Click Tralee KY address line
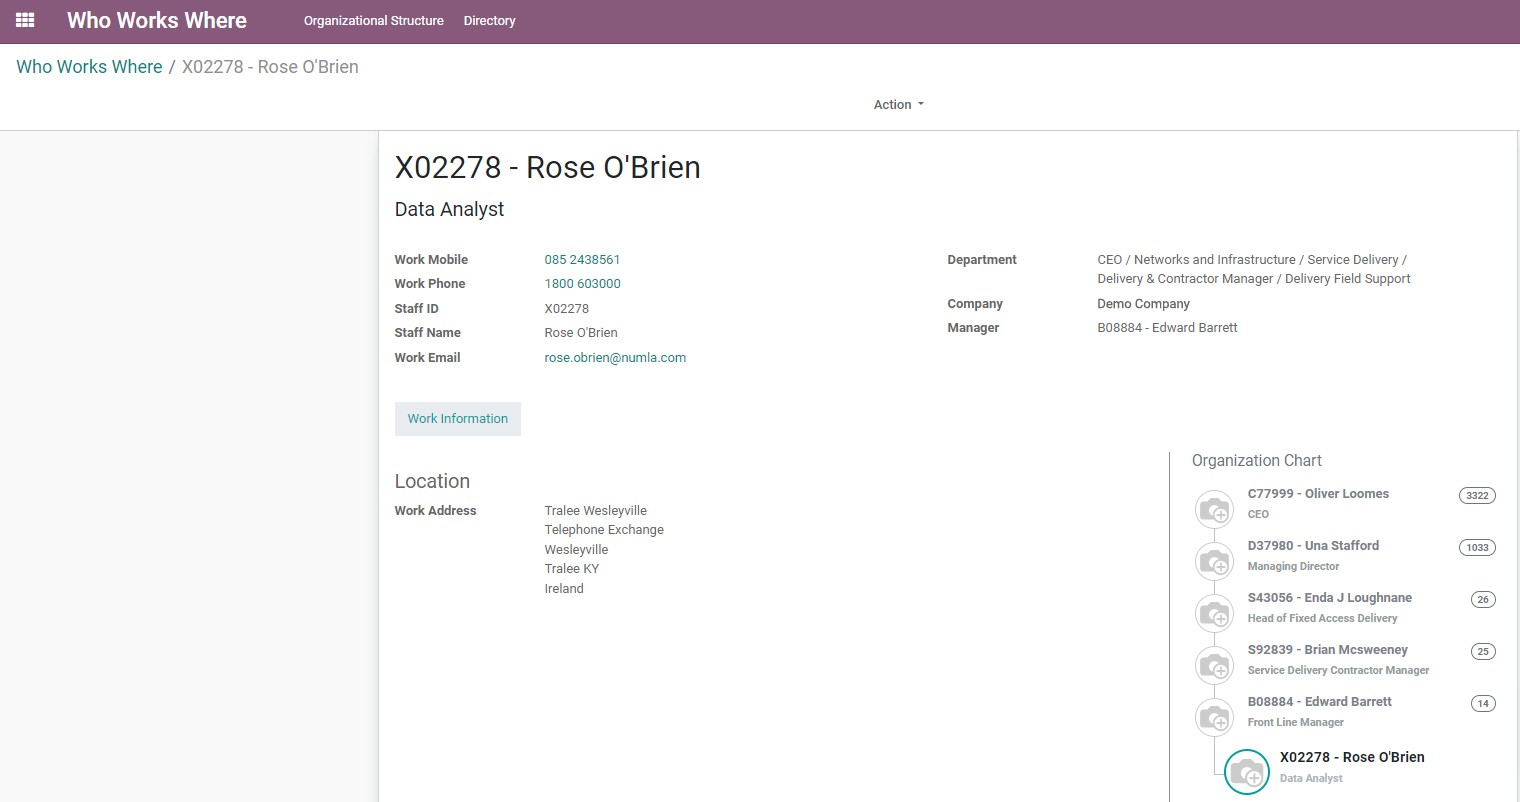 tap(572, 569)
